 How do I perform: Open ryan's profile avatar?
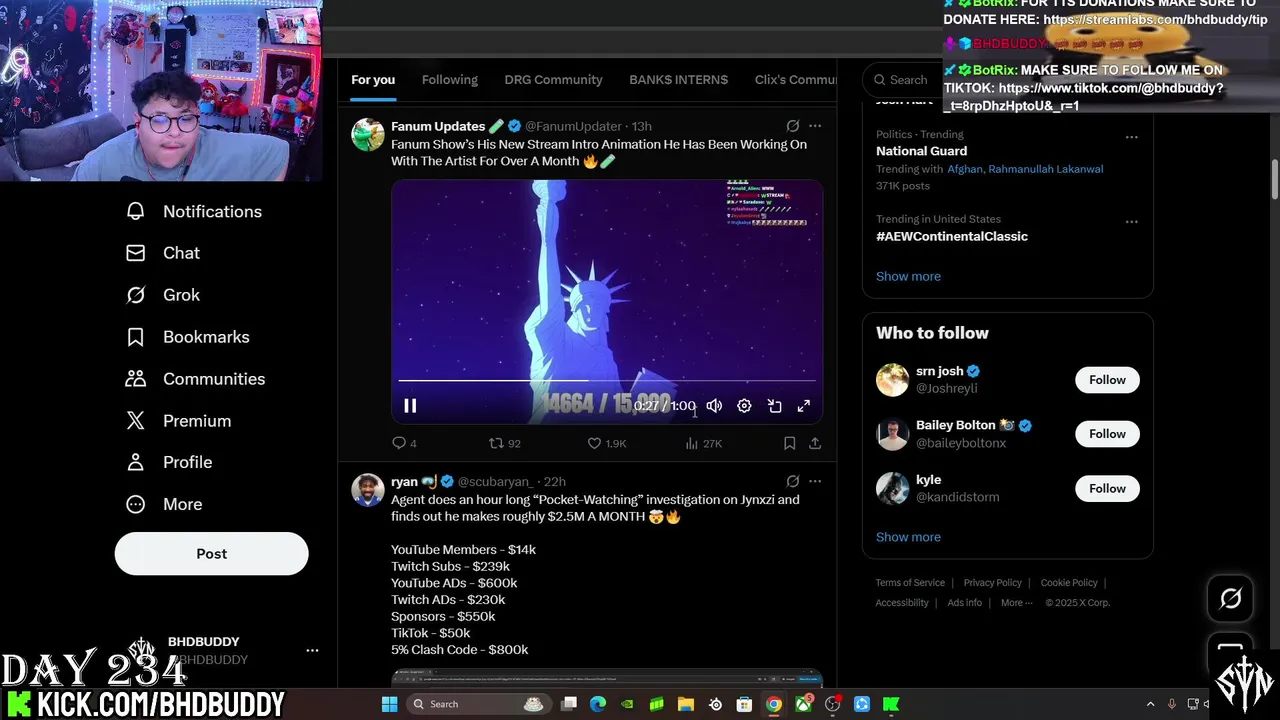coord(367,490)
